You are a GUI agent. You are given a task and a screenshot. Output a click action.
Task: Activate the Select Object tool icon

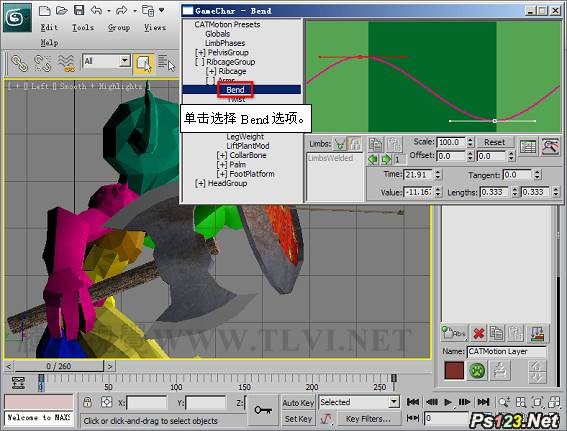click(144, 64)
